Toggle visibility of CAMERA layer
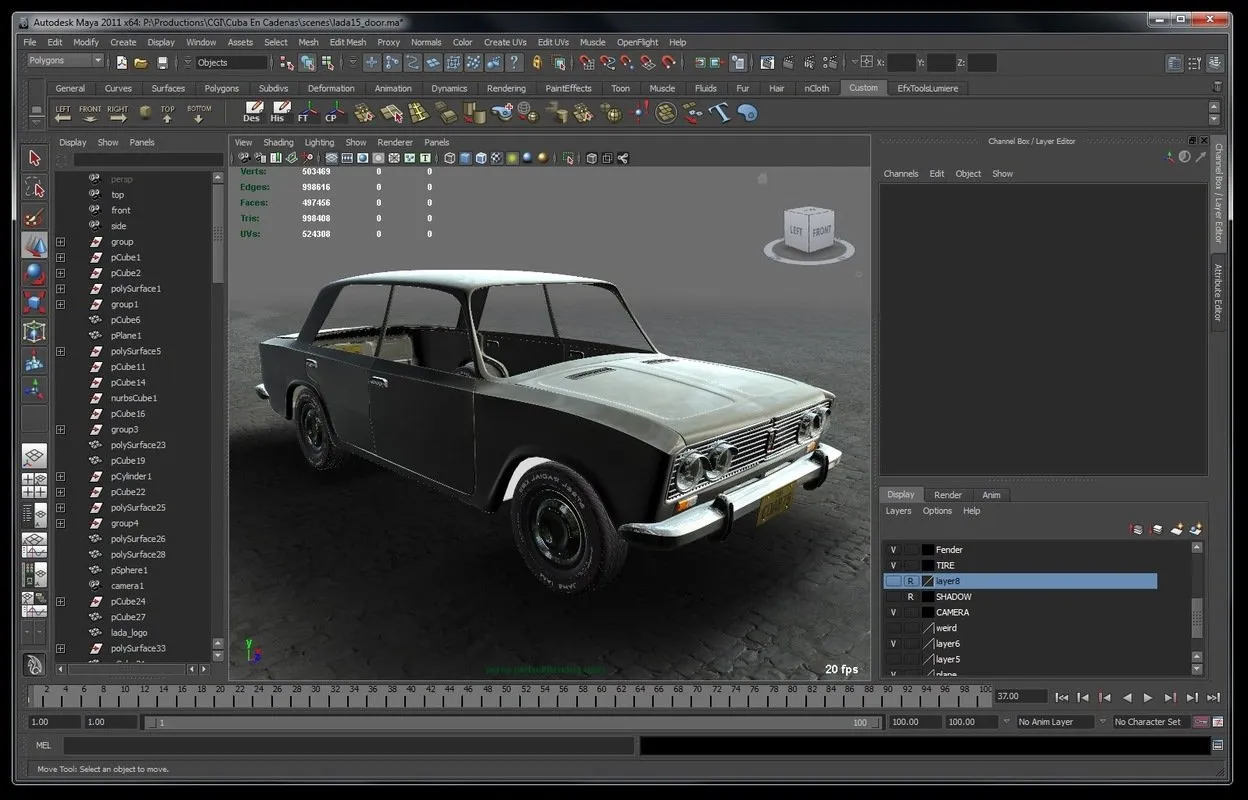Viewport: 1248px width, 800px height. click(x=893, y=612)
